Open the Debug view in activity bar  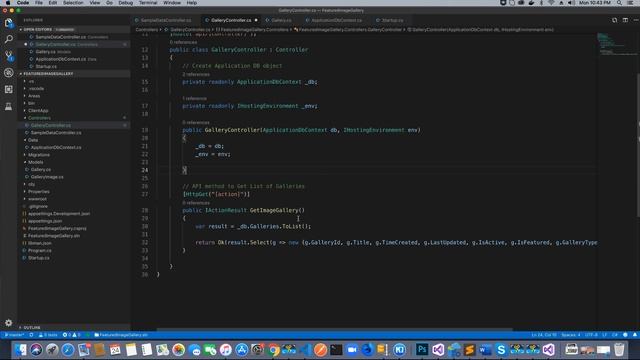coord(9,73)
